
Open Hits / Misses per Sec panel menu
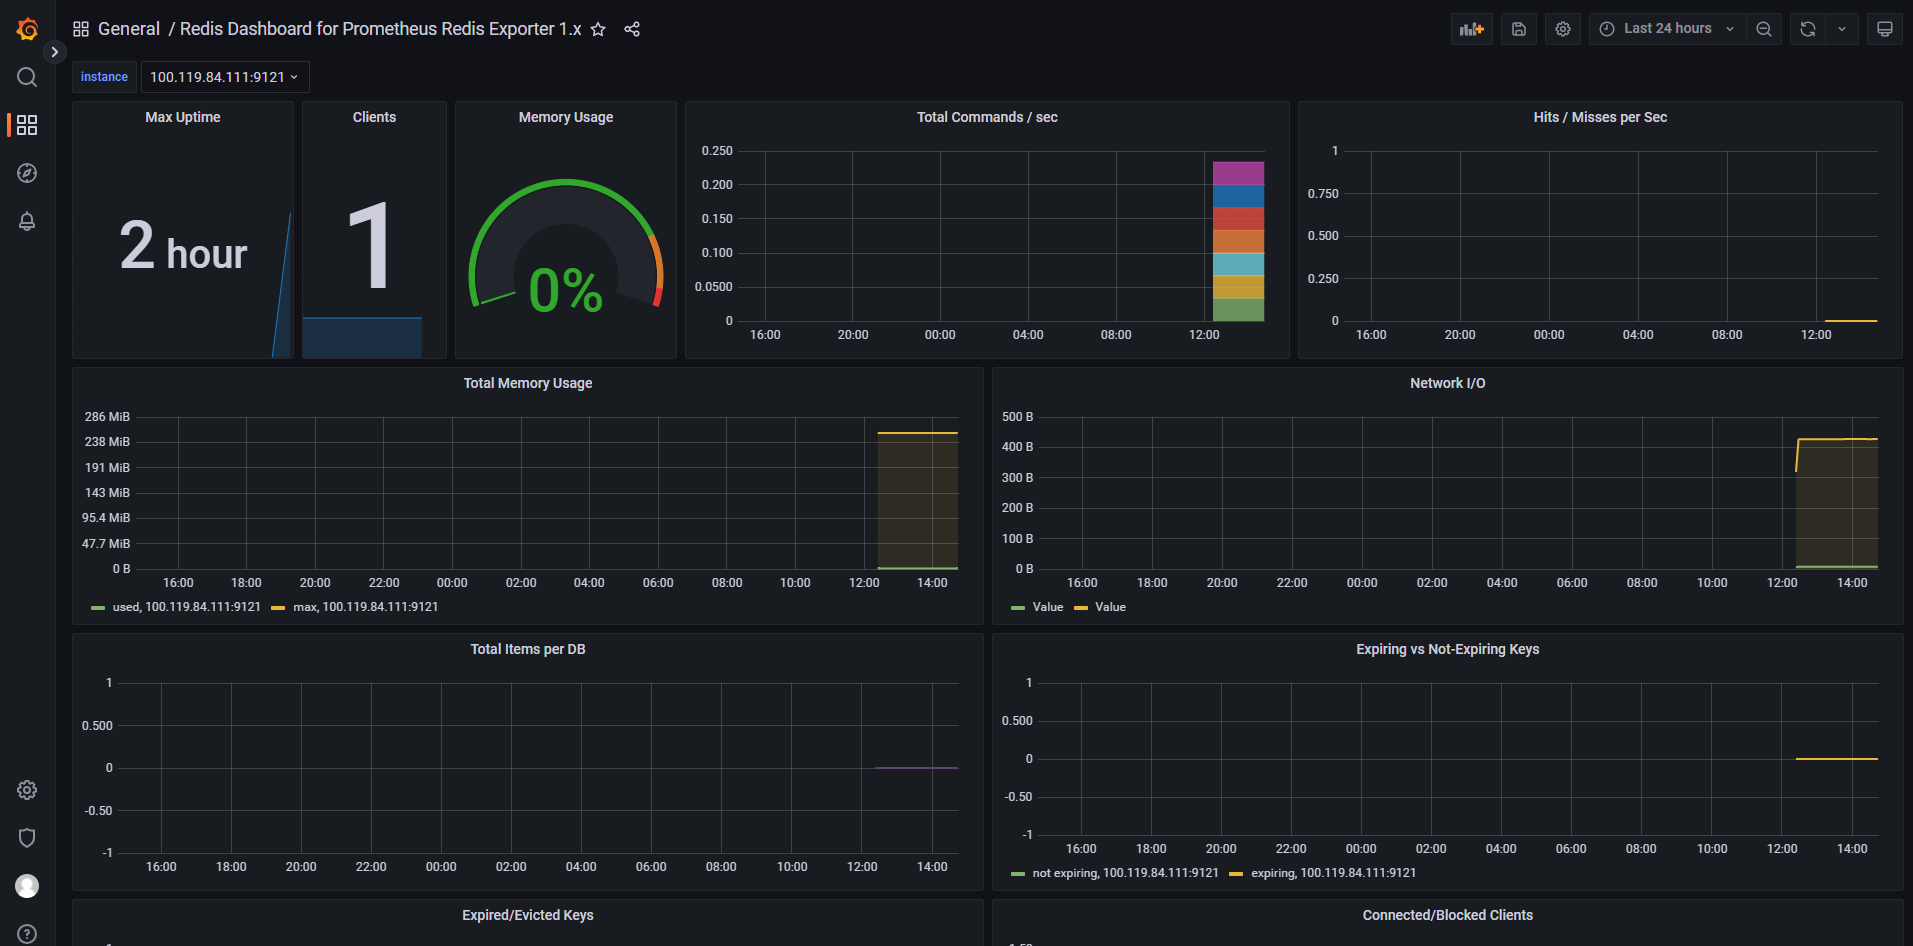(1600, 117)
